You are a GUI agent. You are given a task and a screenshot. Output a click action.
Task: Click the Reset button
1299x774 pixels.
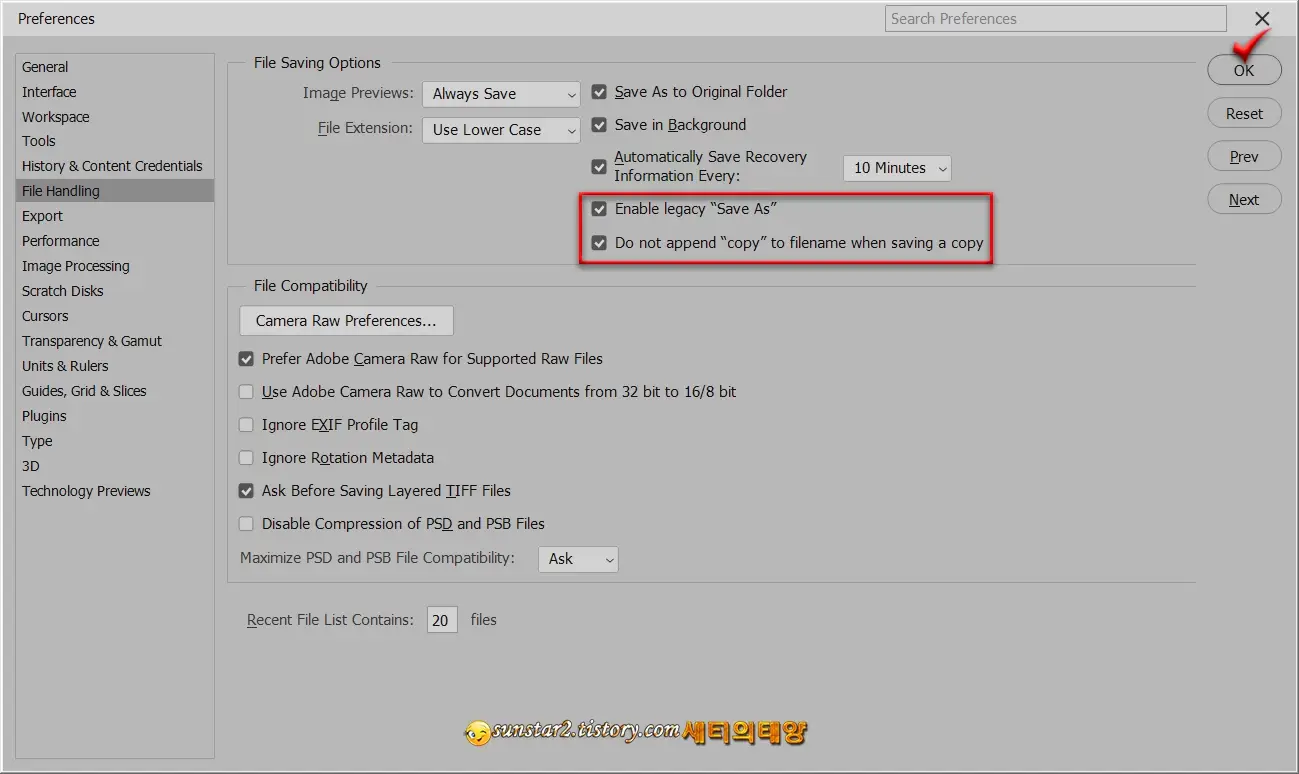point(1244,114)
